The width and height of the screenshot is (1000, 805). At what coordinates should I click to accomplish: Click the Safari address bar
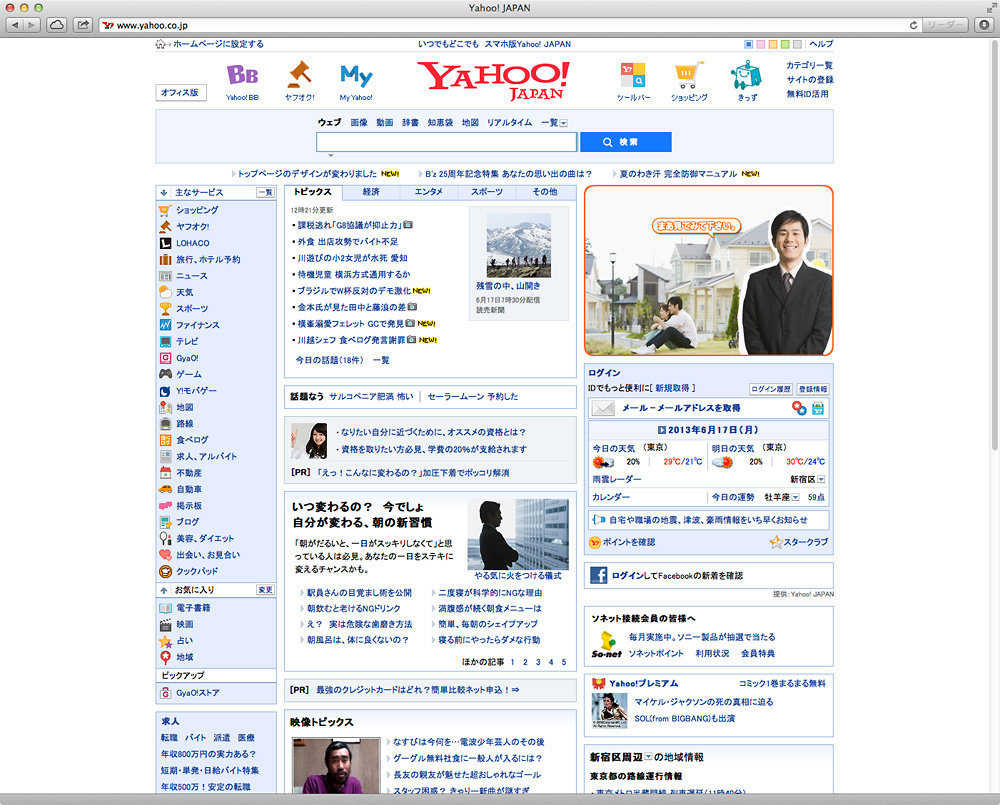coord(510,25)
